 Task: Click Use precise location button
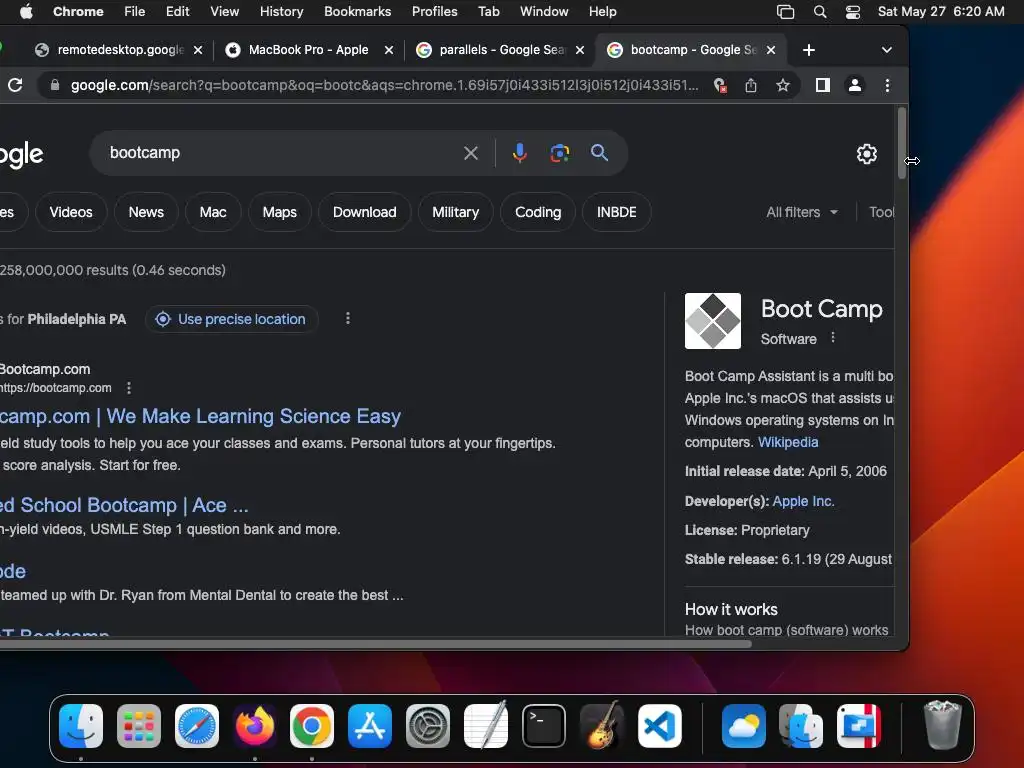coord(231,319)
